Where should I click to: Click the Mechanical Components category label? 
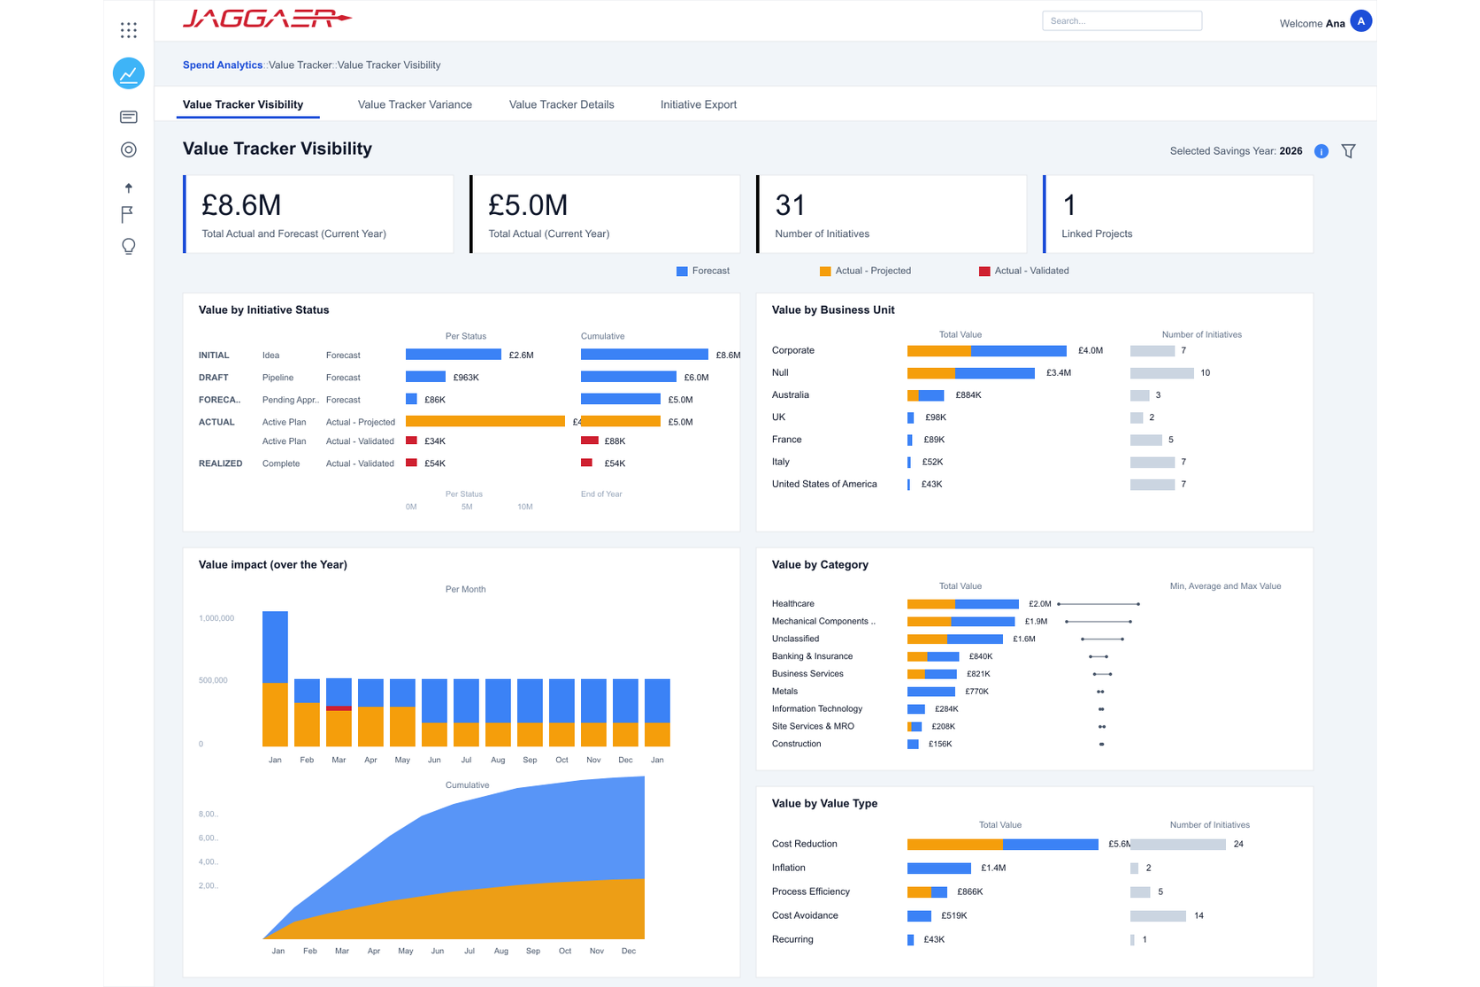click(x=823, y=621)
